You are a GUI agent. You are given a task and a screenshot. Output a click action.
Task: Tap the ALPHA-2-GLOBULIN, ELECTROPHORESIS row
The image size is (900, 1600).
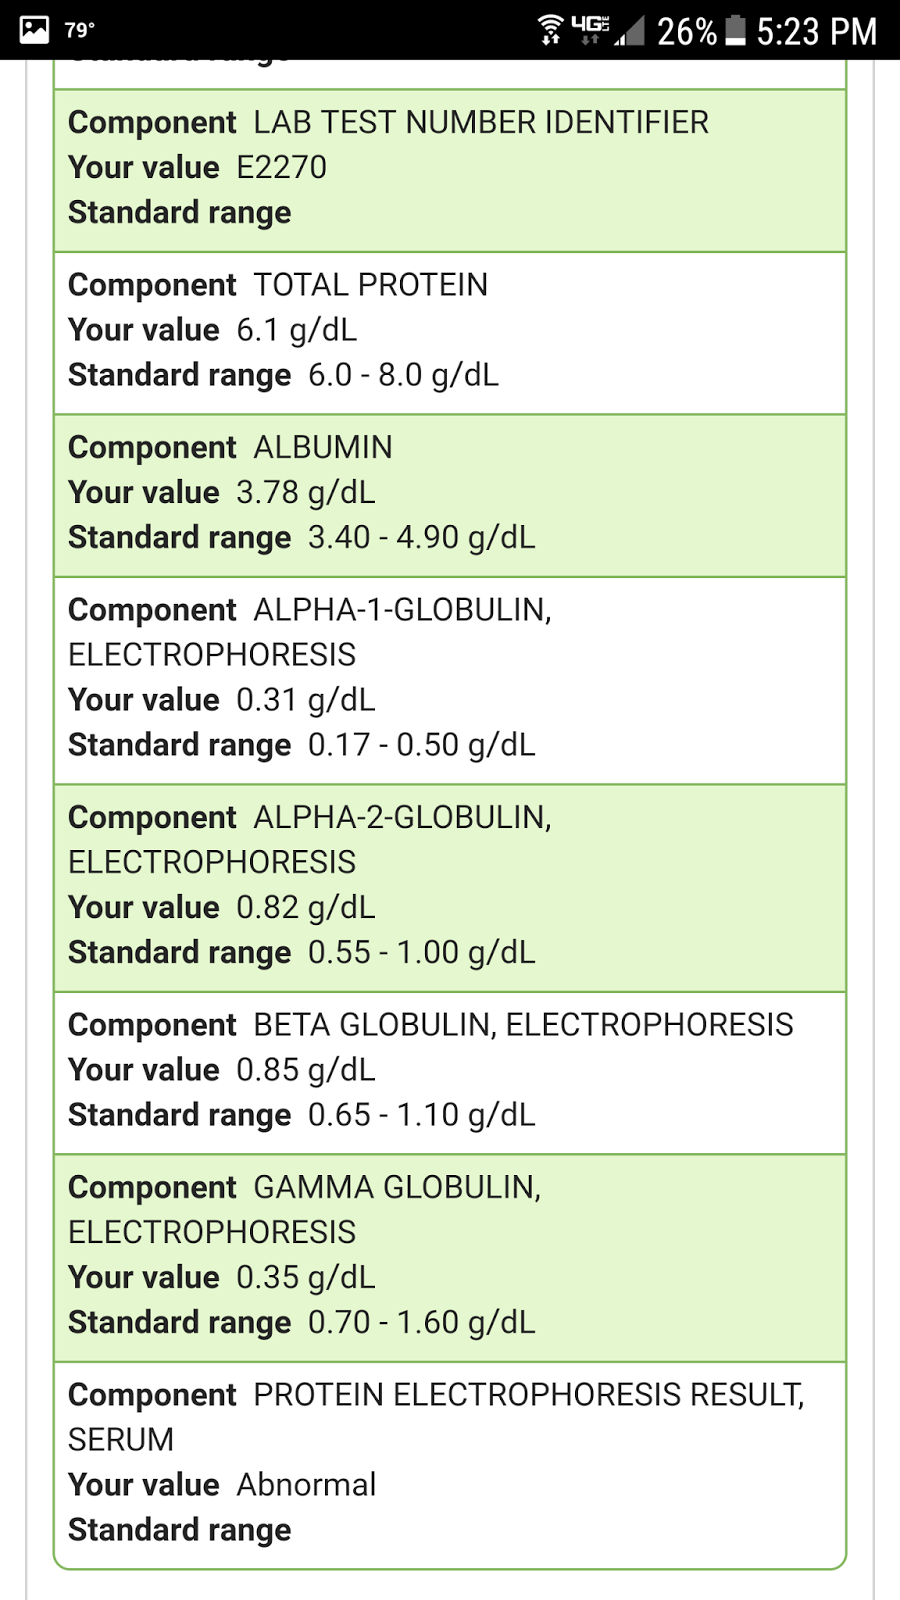tap(450, 888)
